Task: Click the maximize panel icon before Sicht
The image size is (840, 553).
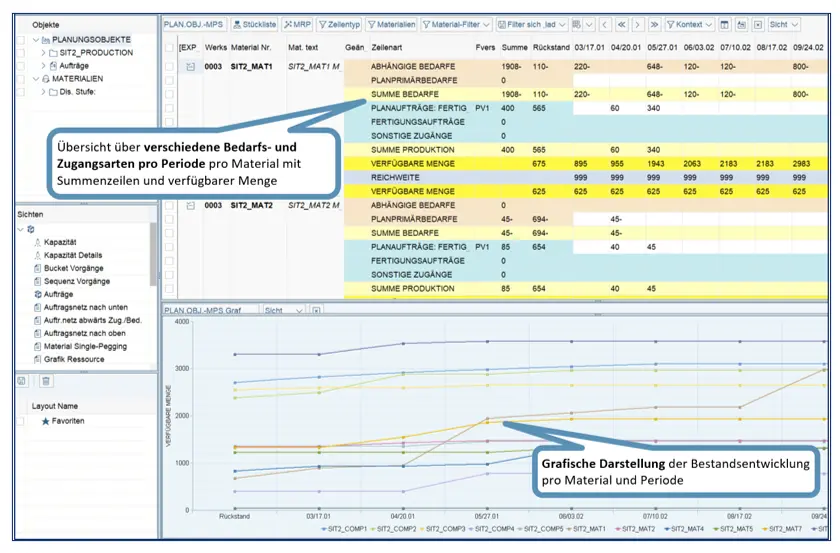Action: 758,25
